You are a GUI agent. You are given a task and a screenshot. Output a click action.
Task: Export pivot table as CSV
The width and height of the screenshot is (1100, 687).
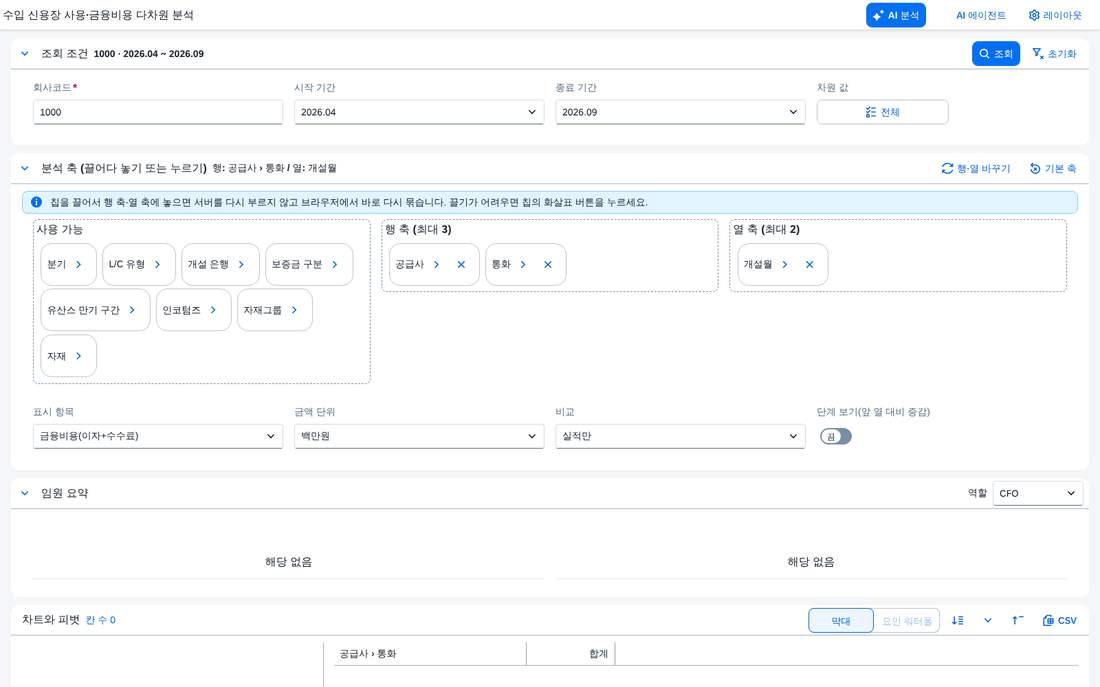tap(1059, 620)
